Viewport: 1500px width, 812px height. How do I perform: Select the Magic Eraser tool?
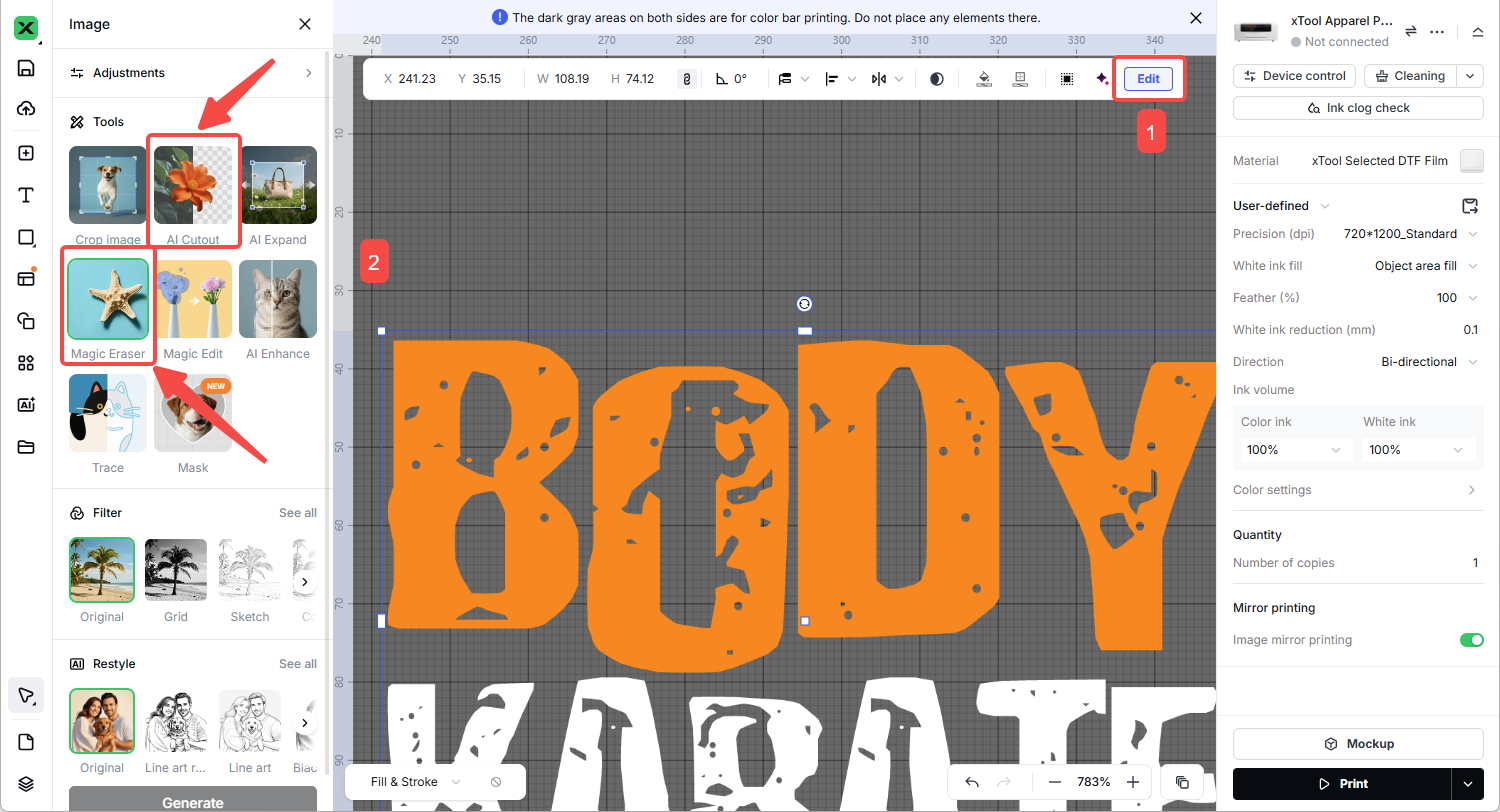[x=108, y=310]
